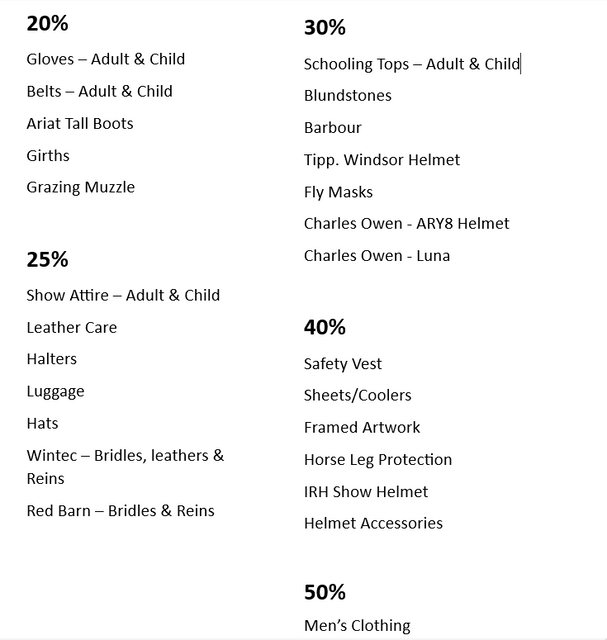Screen dimensions: 607x640
Task: Click 'Charles Owen - Luna' text
Action: point(377,256)
